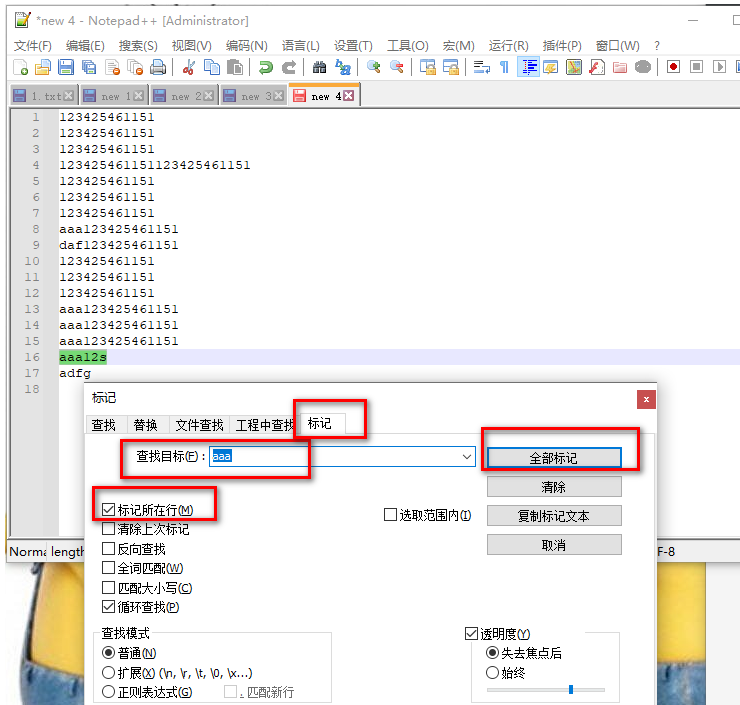The image size is (740, 705).
Task: Open the 文件 menu
Action: (x=33, y=46)
